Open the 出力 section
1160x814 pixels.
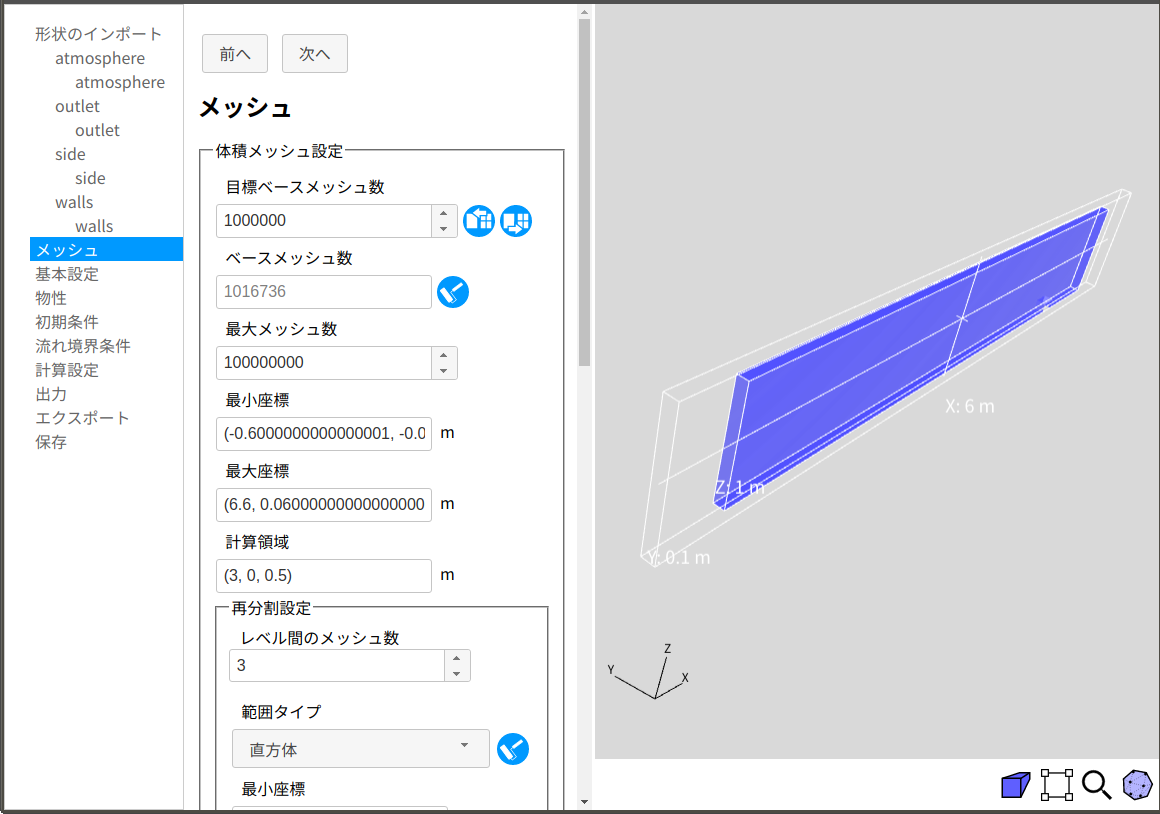(x=51, y=394)
